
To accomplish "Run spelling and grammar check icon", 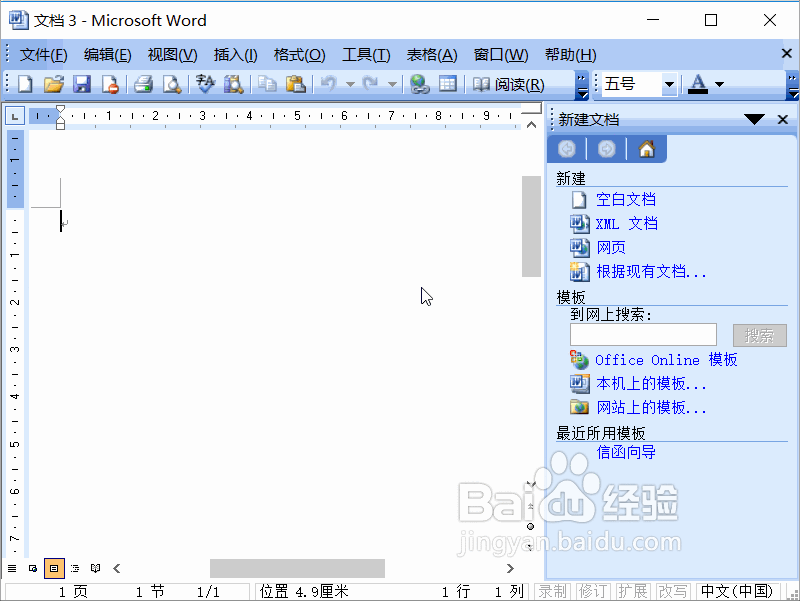I will (203, 85).
